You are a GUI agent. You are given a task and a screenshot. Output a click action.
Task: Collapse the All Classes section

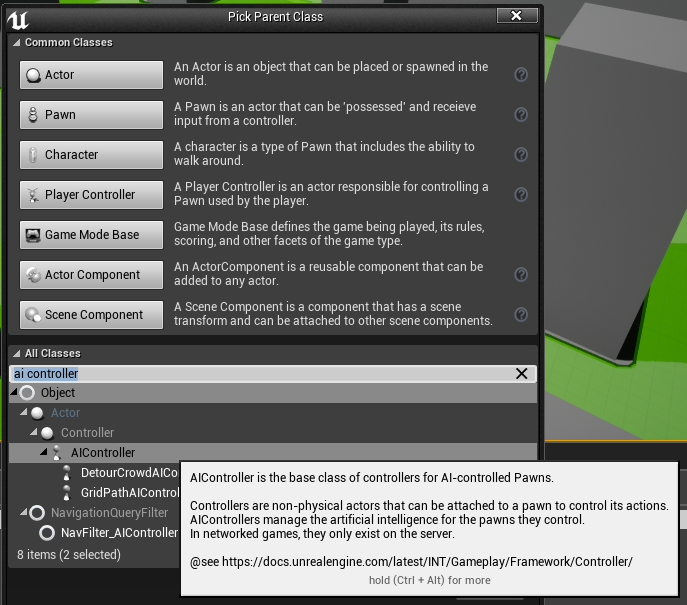(16, 354)
